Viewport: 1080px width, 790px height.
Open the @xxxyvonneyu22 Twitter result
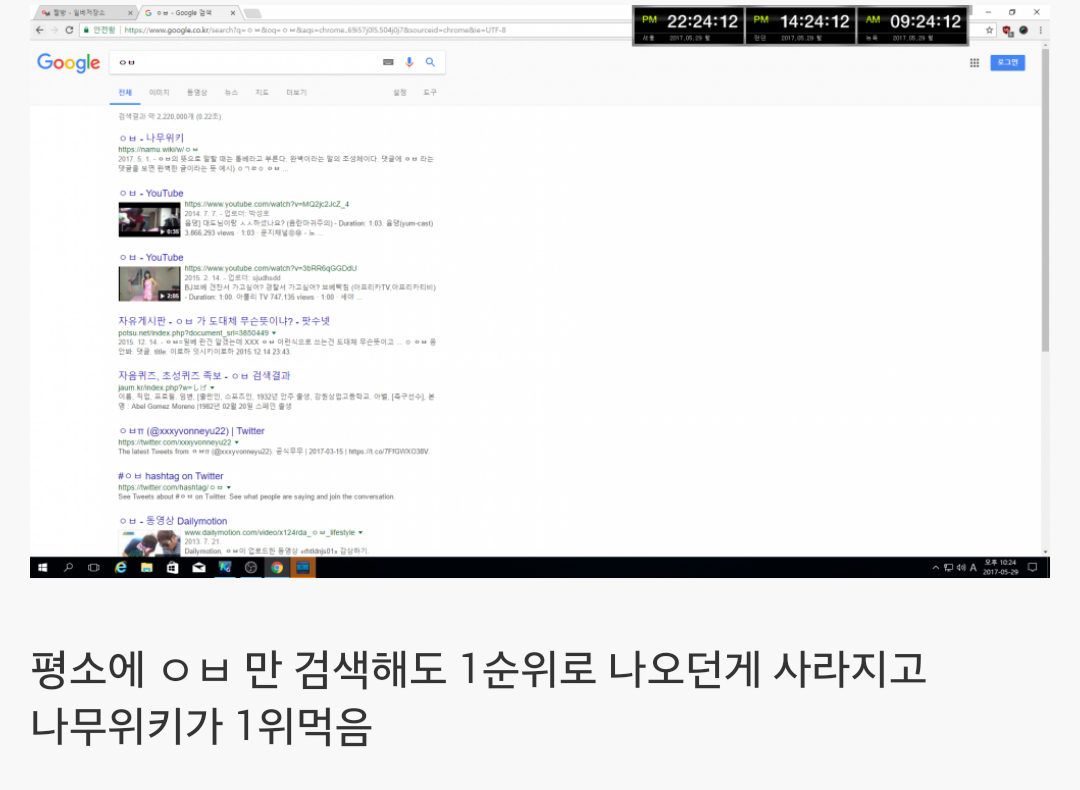coord(191,431)
